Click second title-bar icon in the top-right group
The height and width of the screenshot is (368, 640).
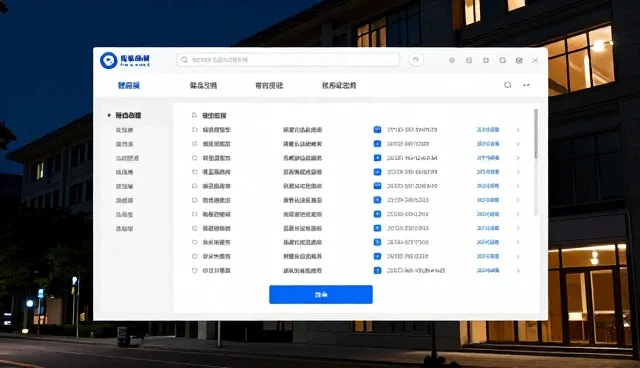(469, 60)
